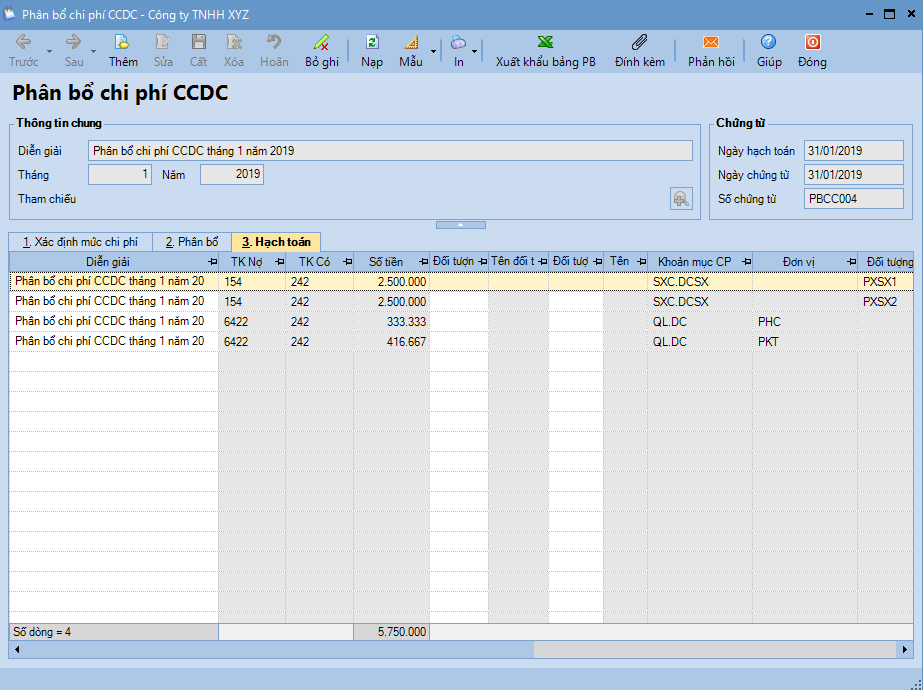Pin the Số tiền column header

click(x=422, y=262)
